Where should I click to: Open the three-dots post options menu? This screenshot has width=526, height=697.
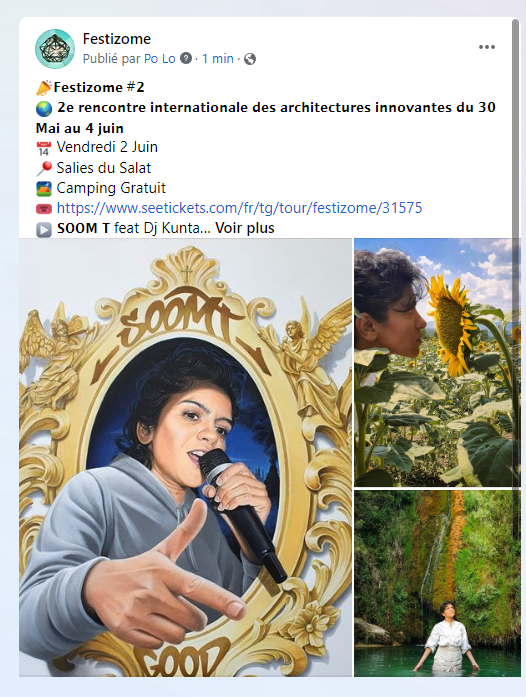[x=487, y=47]
